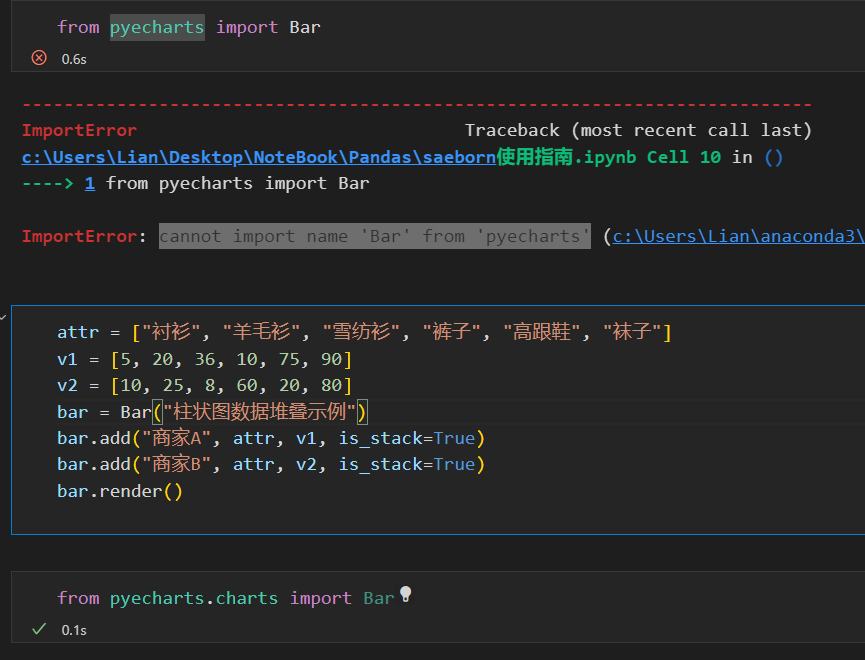Click the v2 values list line

[x=204, y=386]
